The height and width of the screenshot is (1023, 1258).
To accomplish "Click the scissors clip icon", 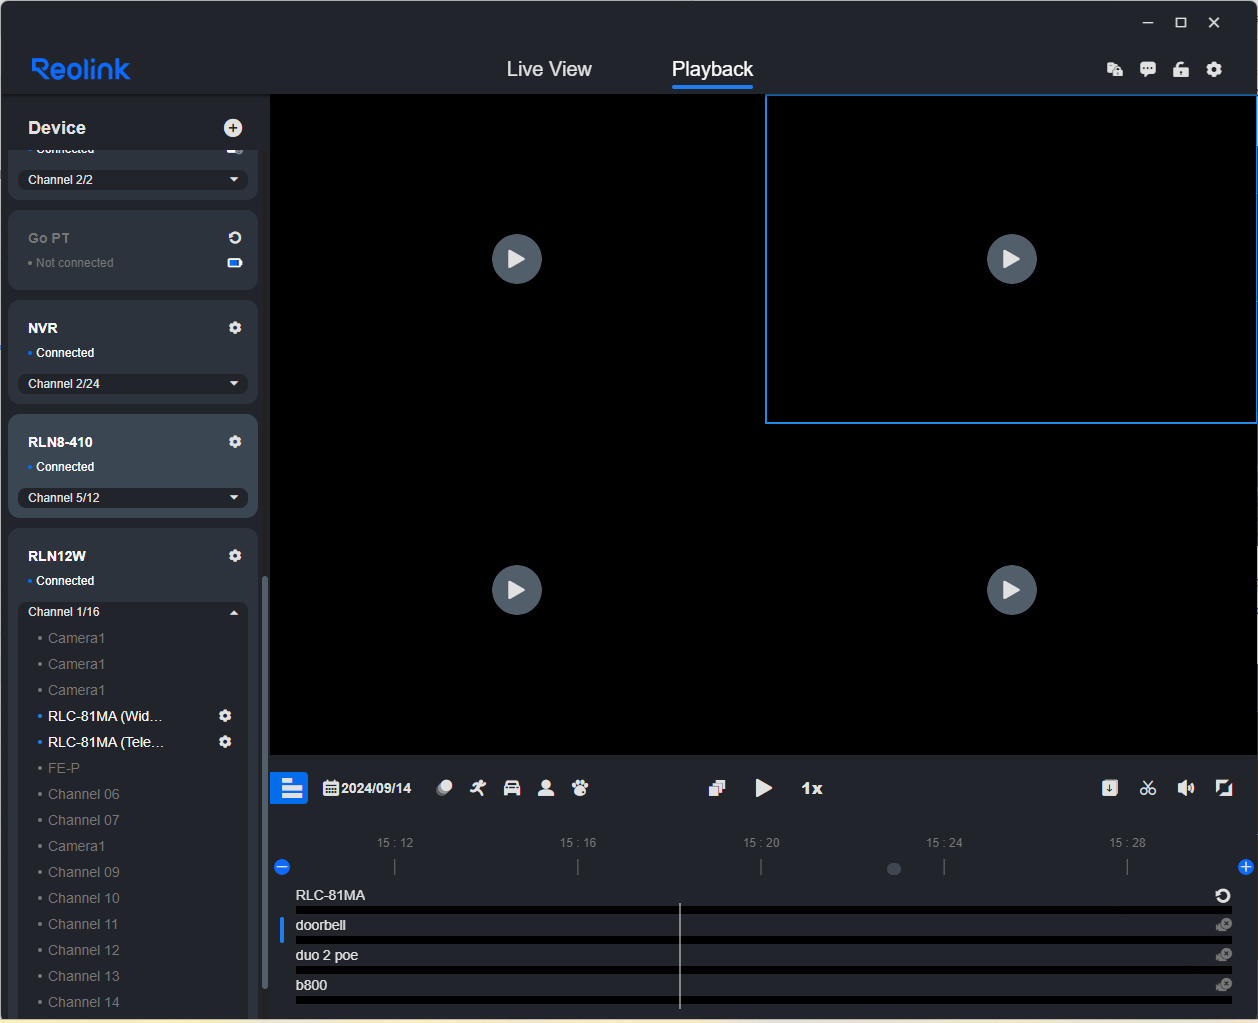I will pos(1148,788).
